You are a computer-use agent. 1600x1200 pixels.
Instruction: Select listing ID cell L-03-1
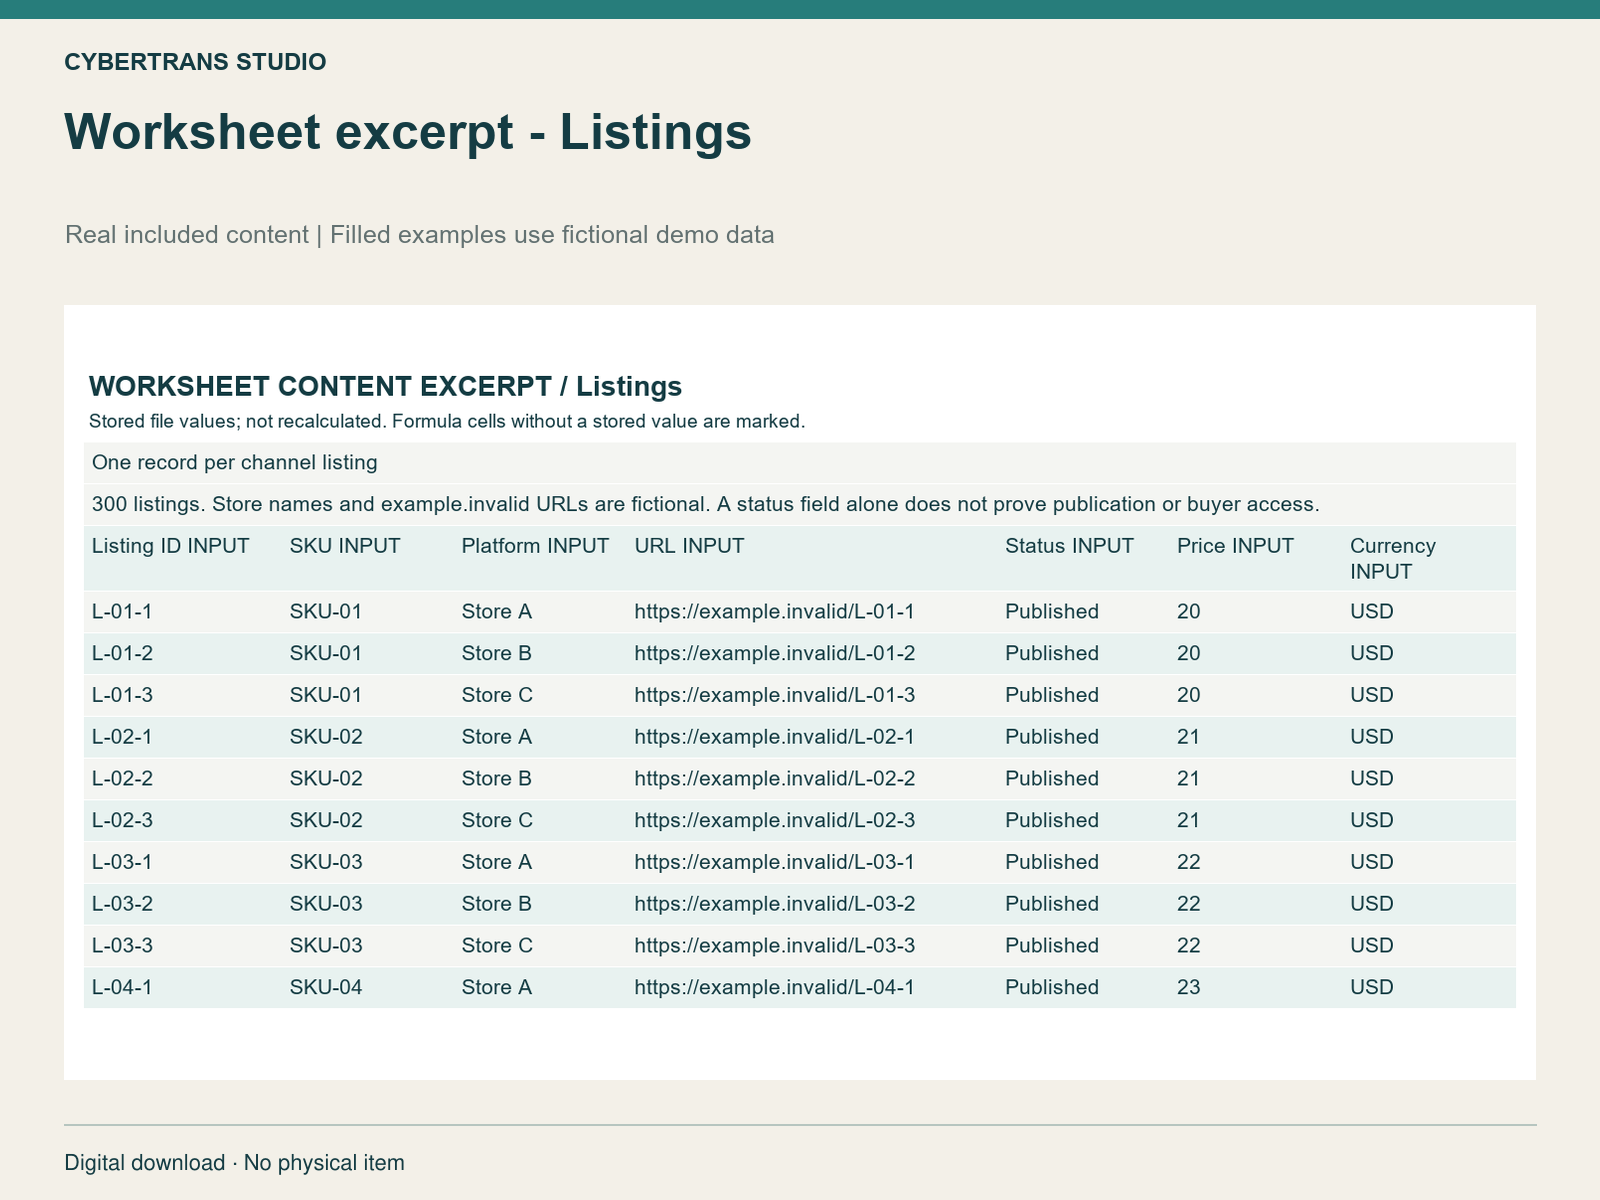(x=122, y=863)
